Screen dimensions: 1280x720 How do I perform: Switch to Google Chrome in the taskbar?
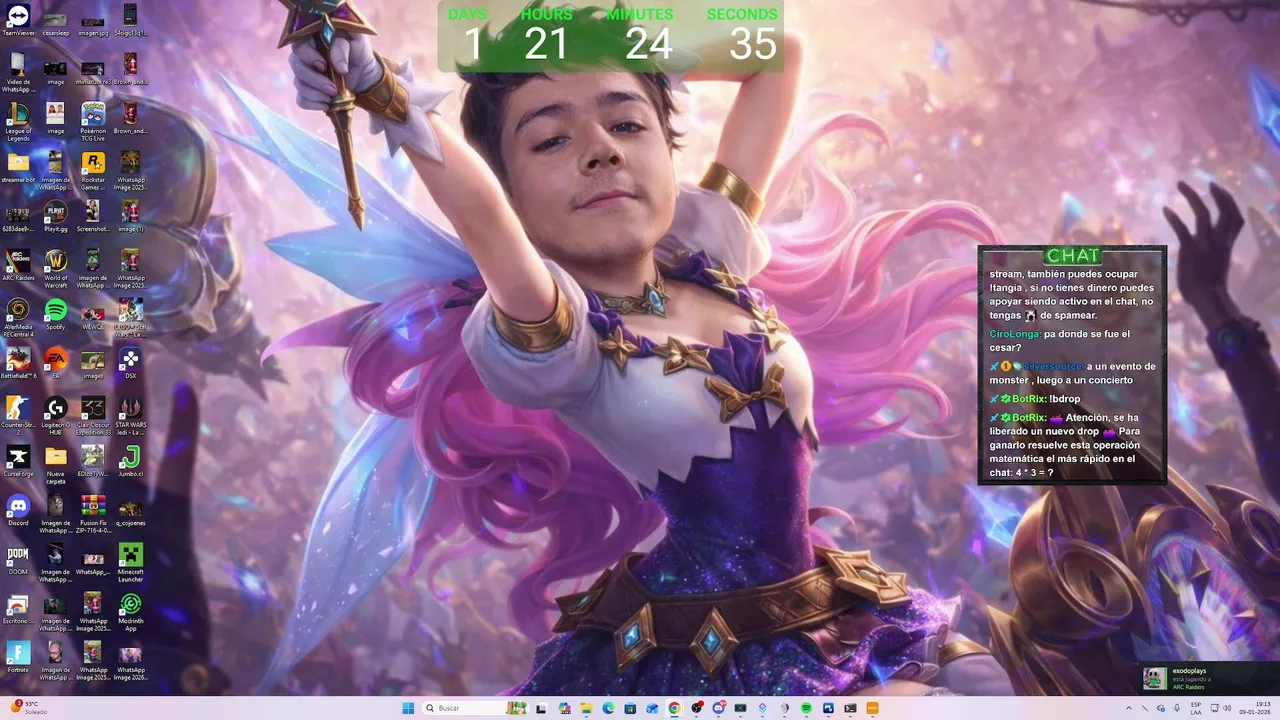click(674, 708)
